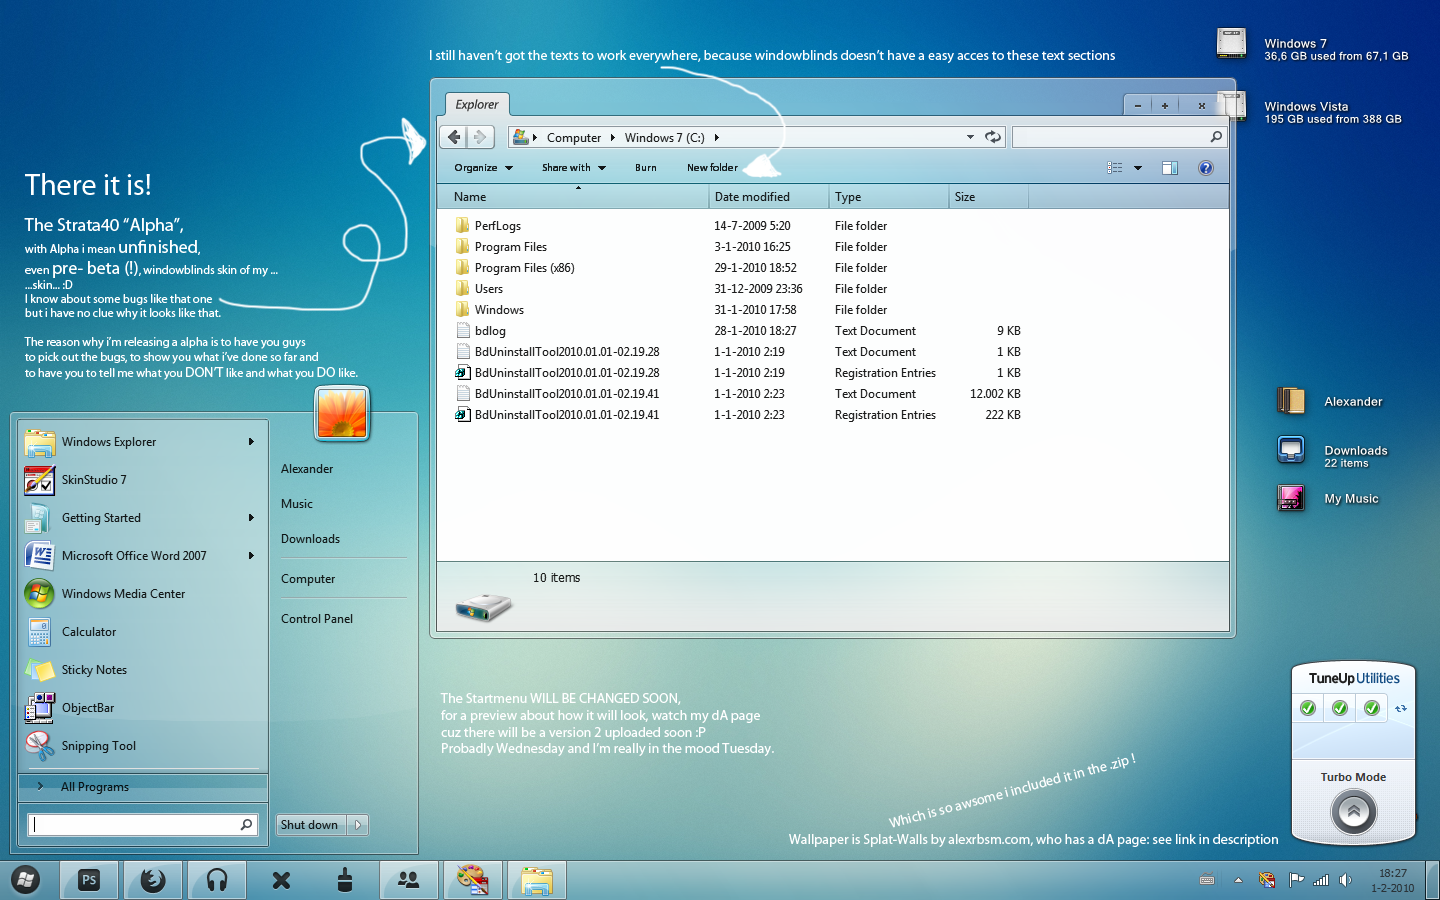
Task: Open the Windows Vista drive desktop icon
Action: coord(1234,108)
